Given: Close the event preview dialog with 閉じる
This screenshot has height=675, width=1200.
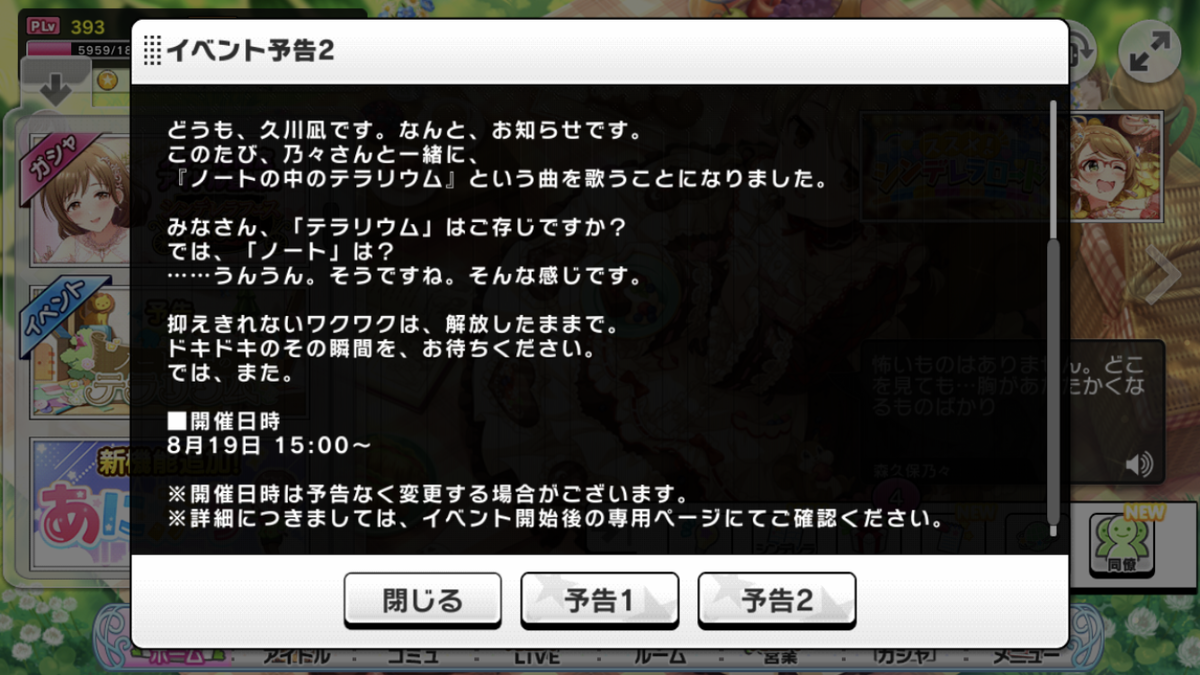Looking at the screenshot, I should (x=423, y=599).
